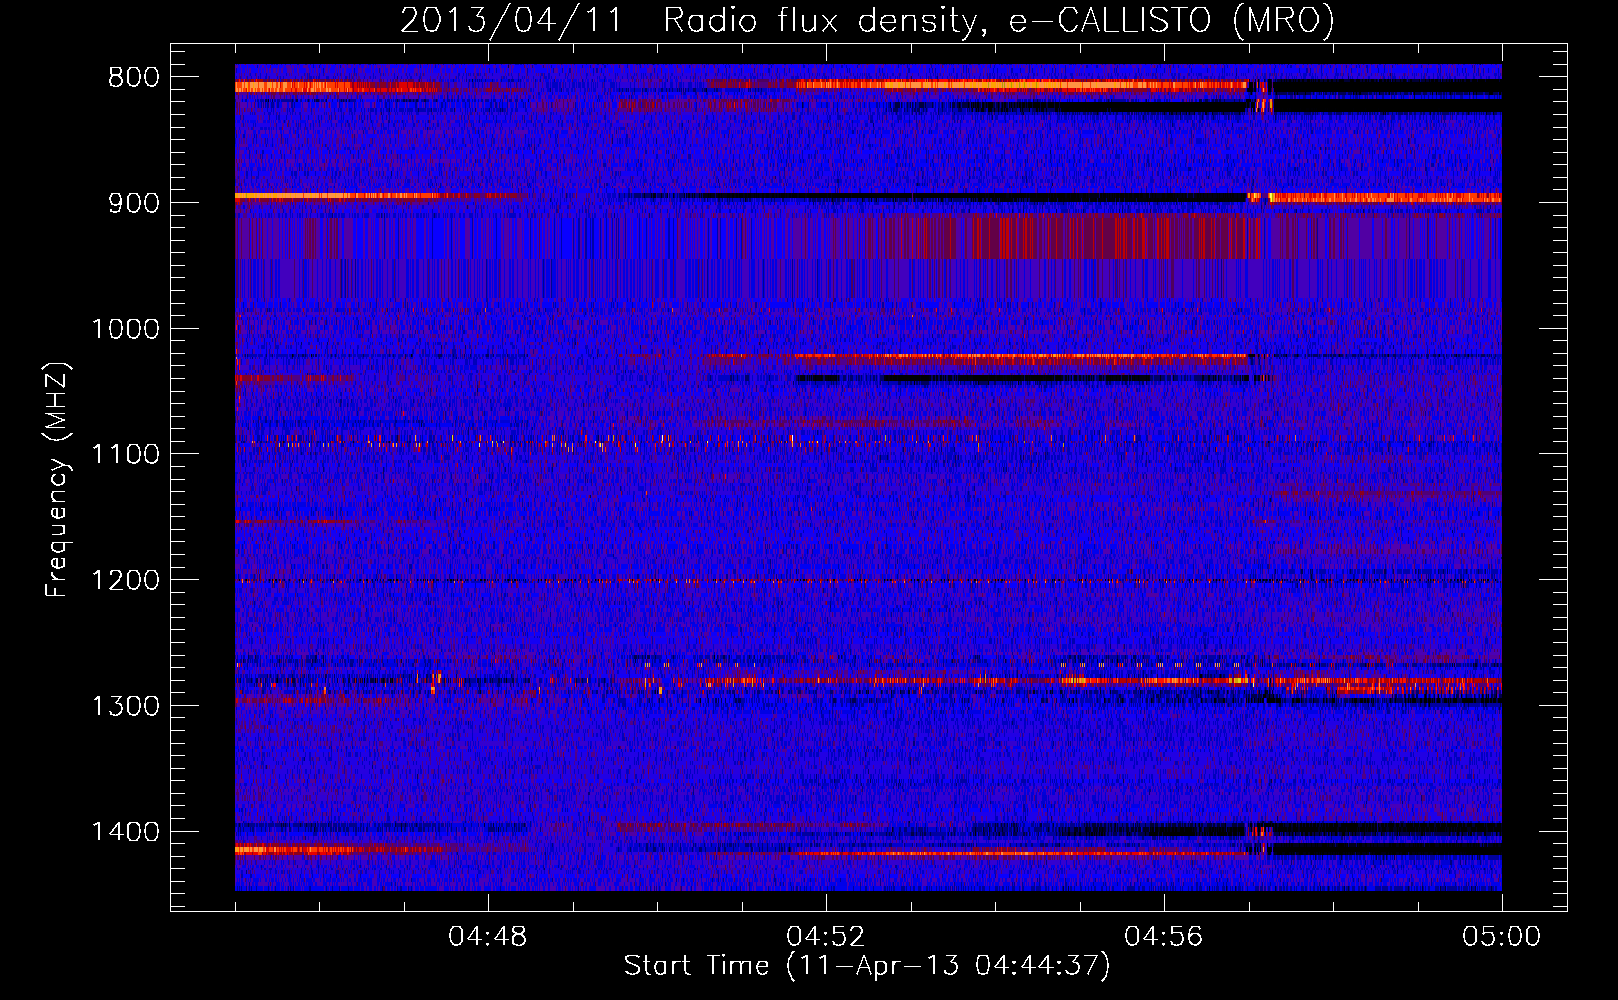Click the 1000 frequency tick label
This screenshot has height=1000, width=1618.
(125, 329)
